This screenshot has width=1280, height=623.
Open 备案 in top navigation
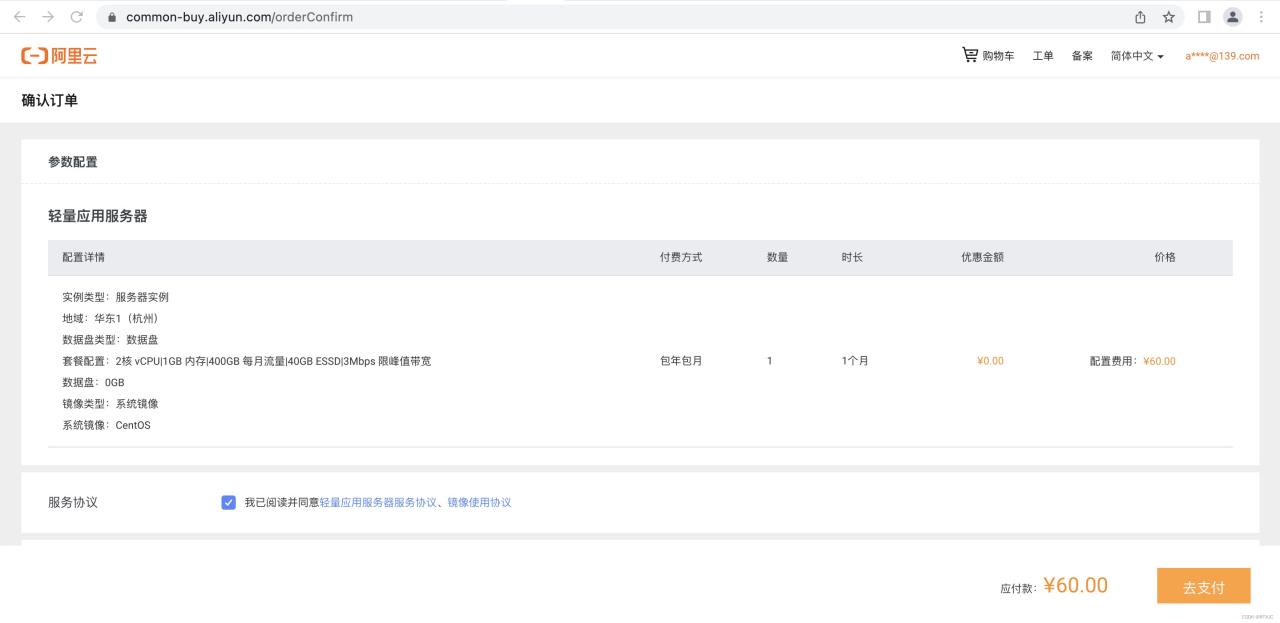tap(1082, 56)
